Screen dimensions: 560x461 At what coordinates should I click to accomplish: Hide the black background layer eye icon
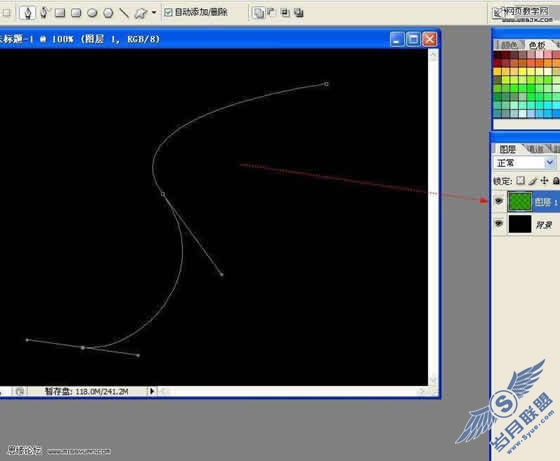pyautogui.click(x=499, y=224)
